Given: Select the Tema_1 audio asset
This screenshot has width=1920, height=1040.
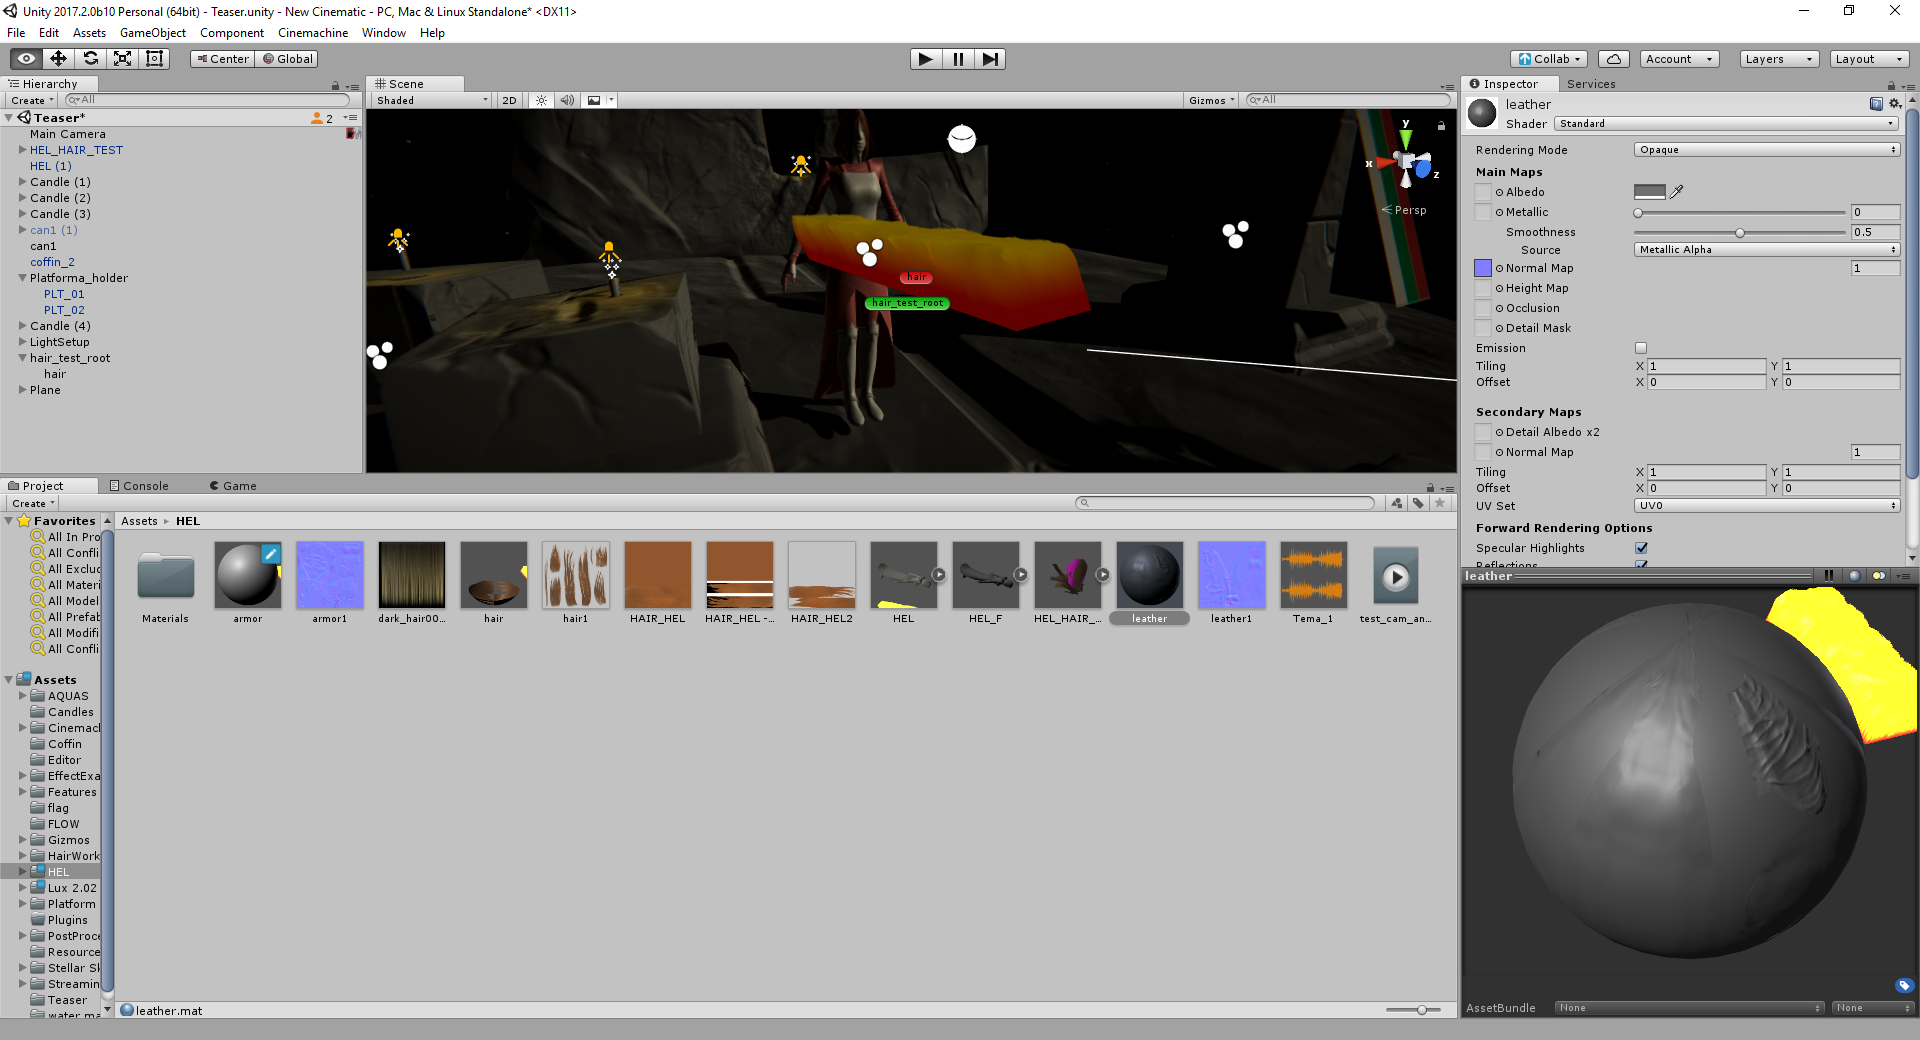Looking at the screenshot, I should [1314, 584].
